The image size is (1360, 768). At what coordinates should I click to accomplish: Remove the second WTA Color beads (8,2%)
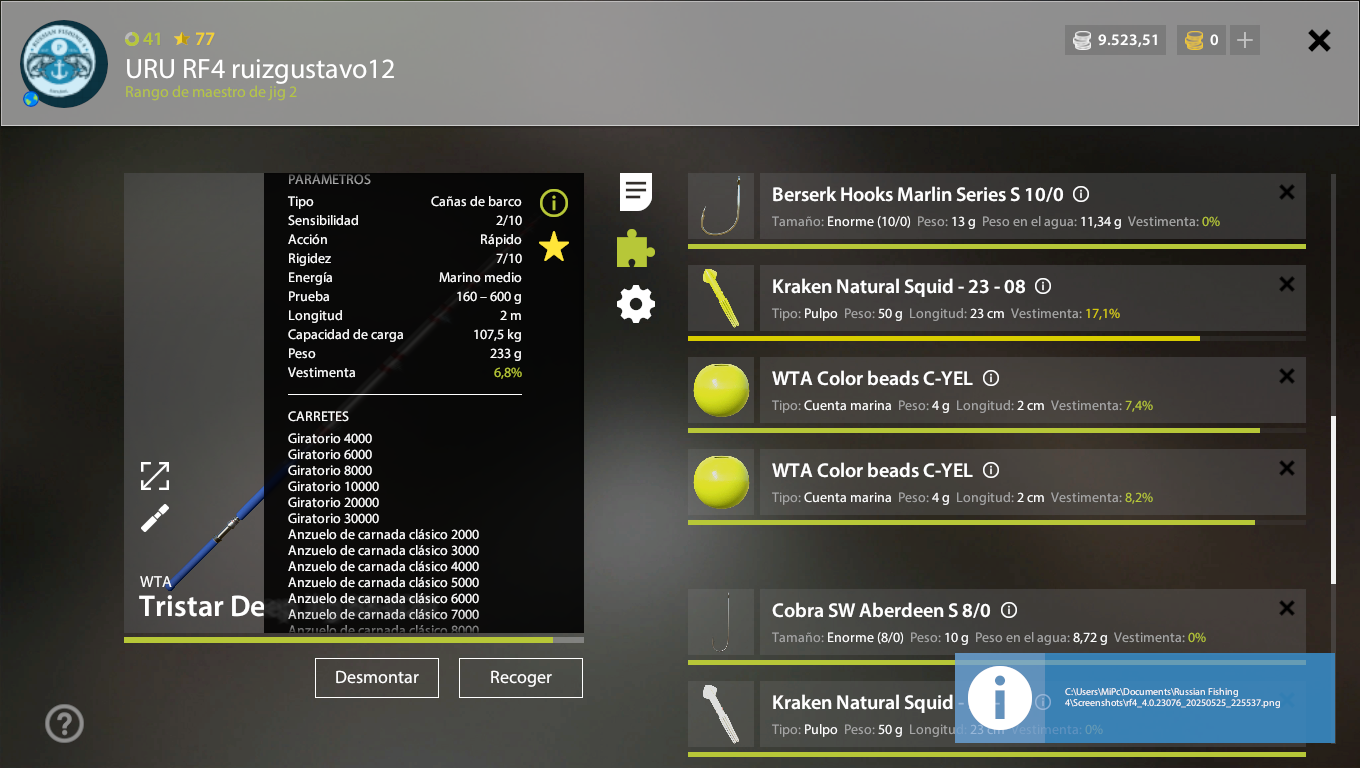(1287, 468)
